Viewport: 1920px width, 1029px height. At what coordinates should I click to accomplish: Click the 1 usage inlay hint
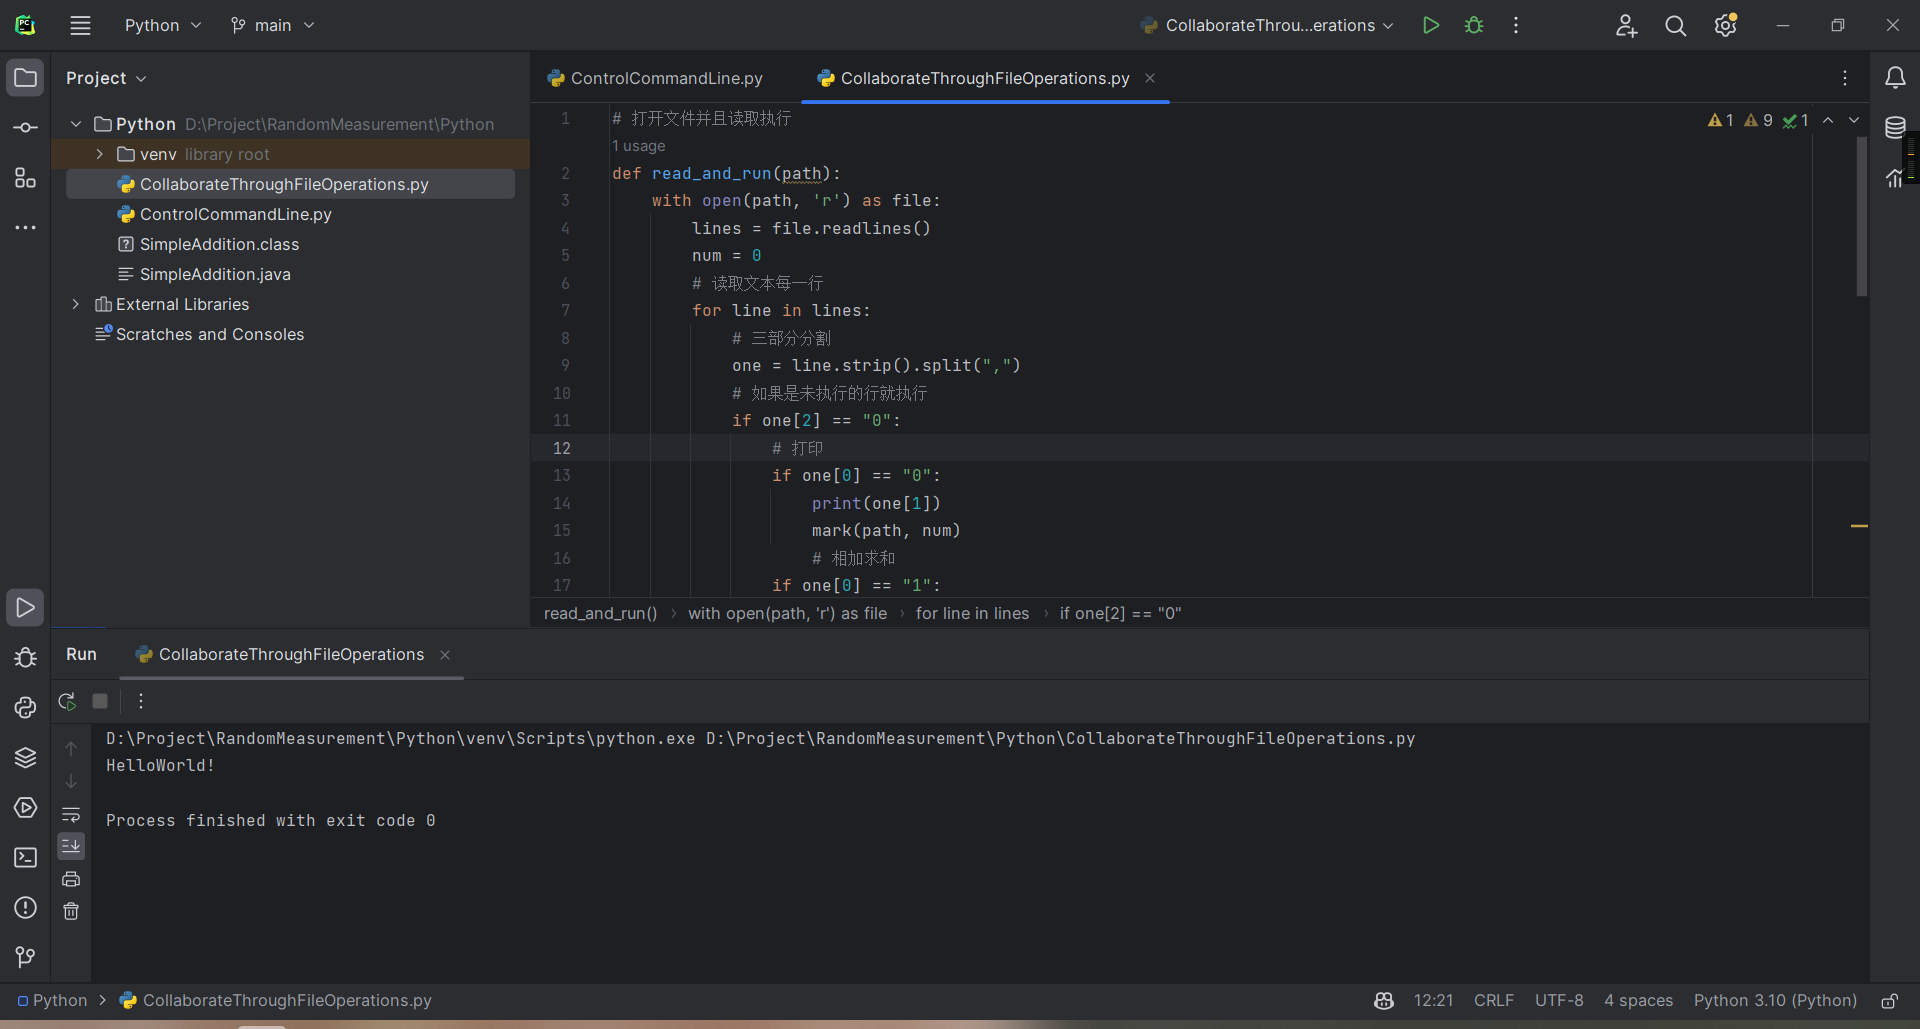pos(638,146)
